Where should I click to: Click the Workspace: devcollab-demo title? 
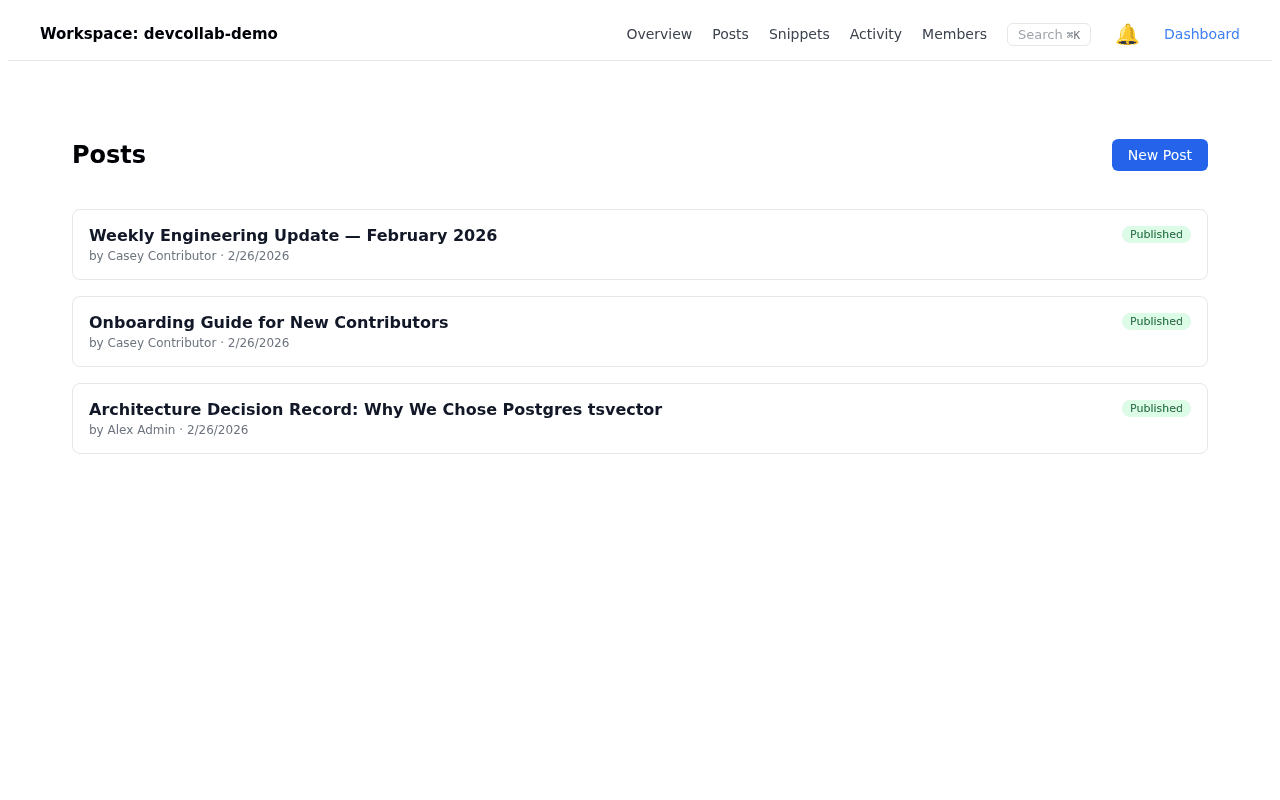[x=159, y=34]
